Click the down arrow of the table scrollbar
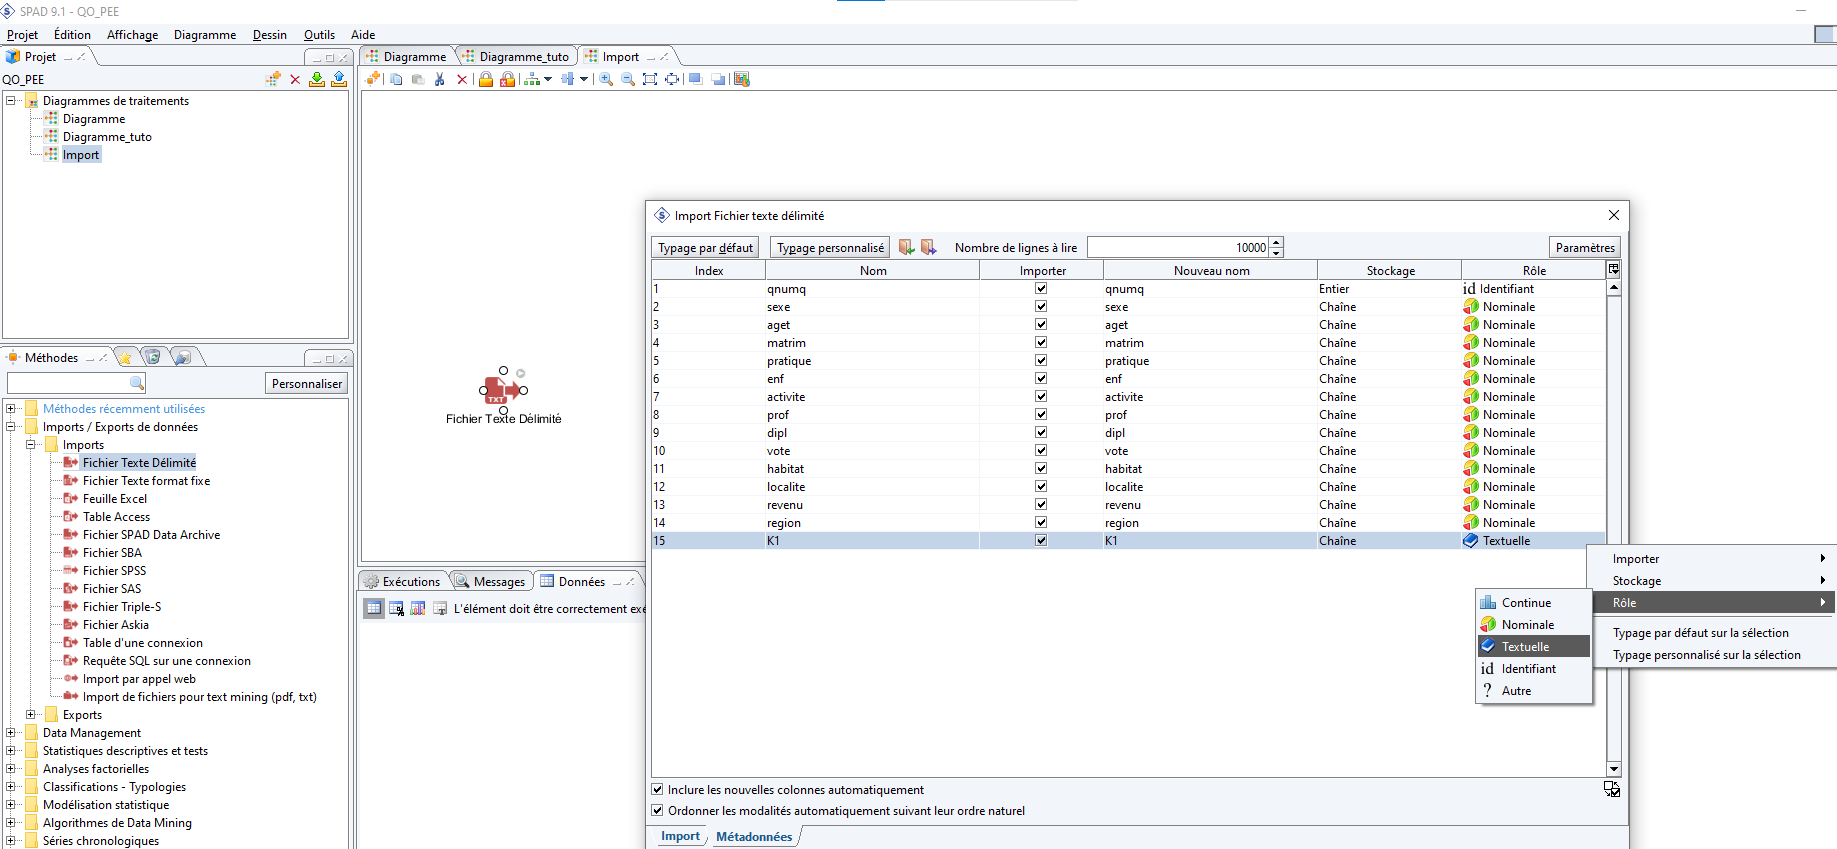The image size is (1837, 849). click(1613, 768)
